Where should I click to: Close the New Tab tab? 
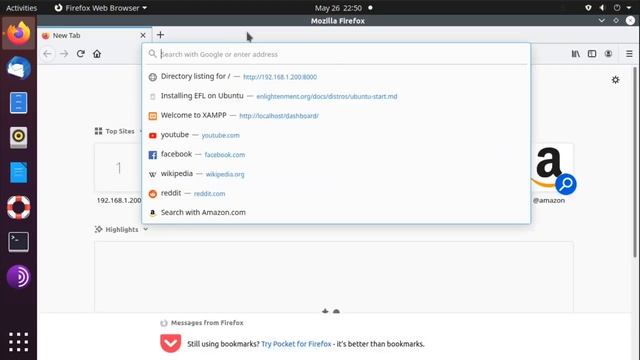143,36
